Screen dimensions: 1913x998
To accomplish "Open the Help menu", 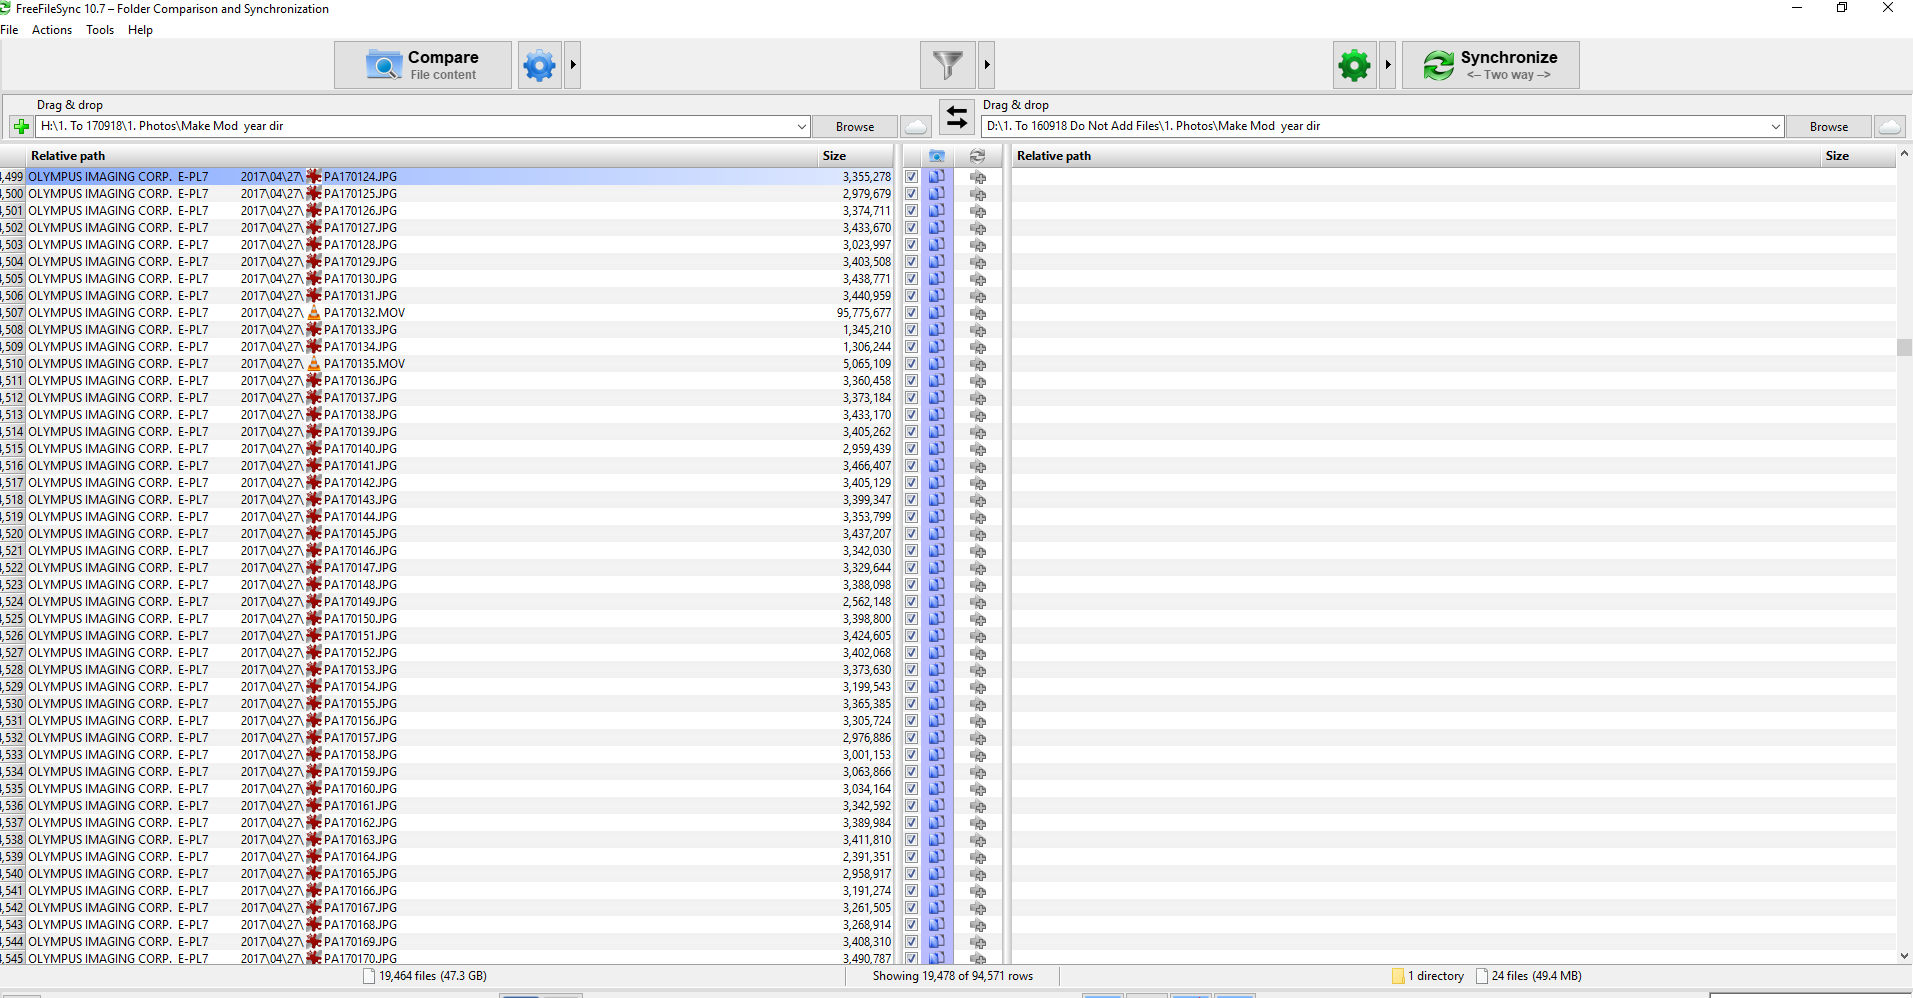I will tap(140, 30).
